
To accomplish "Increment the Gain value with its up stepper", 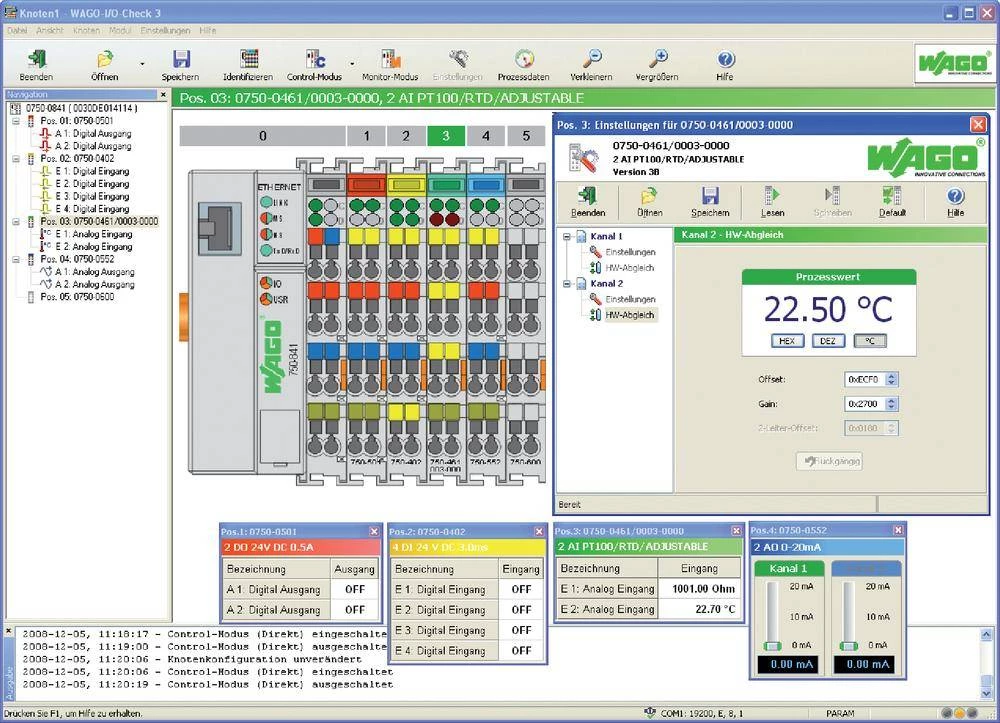I will point(891,399).
